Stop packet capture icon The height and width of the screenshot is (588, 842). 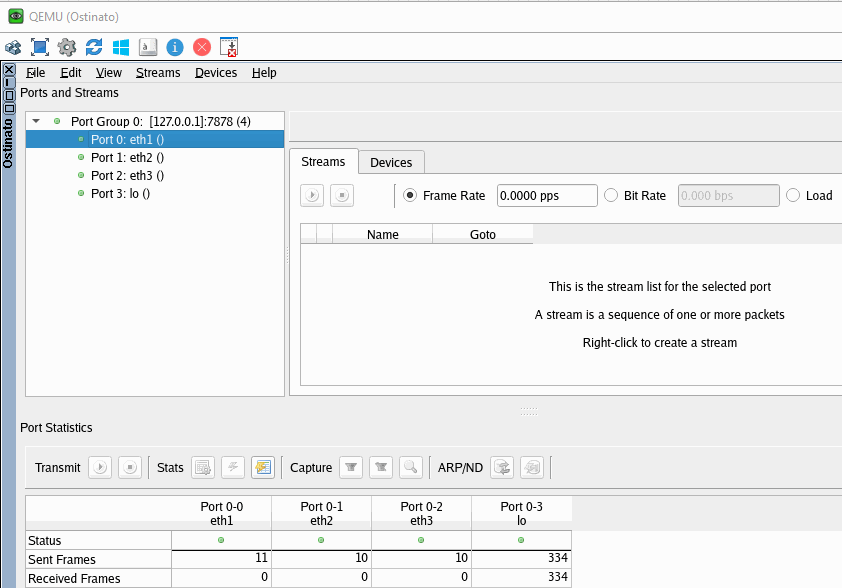(x=380, y=467)
